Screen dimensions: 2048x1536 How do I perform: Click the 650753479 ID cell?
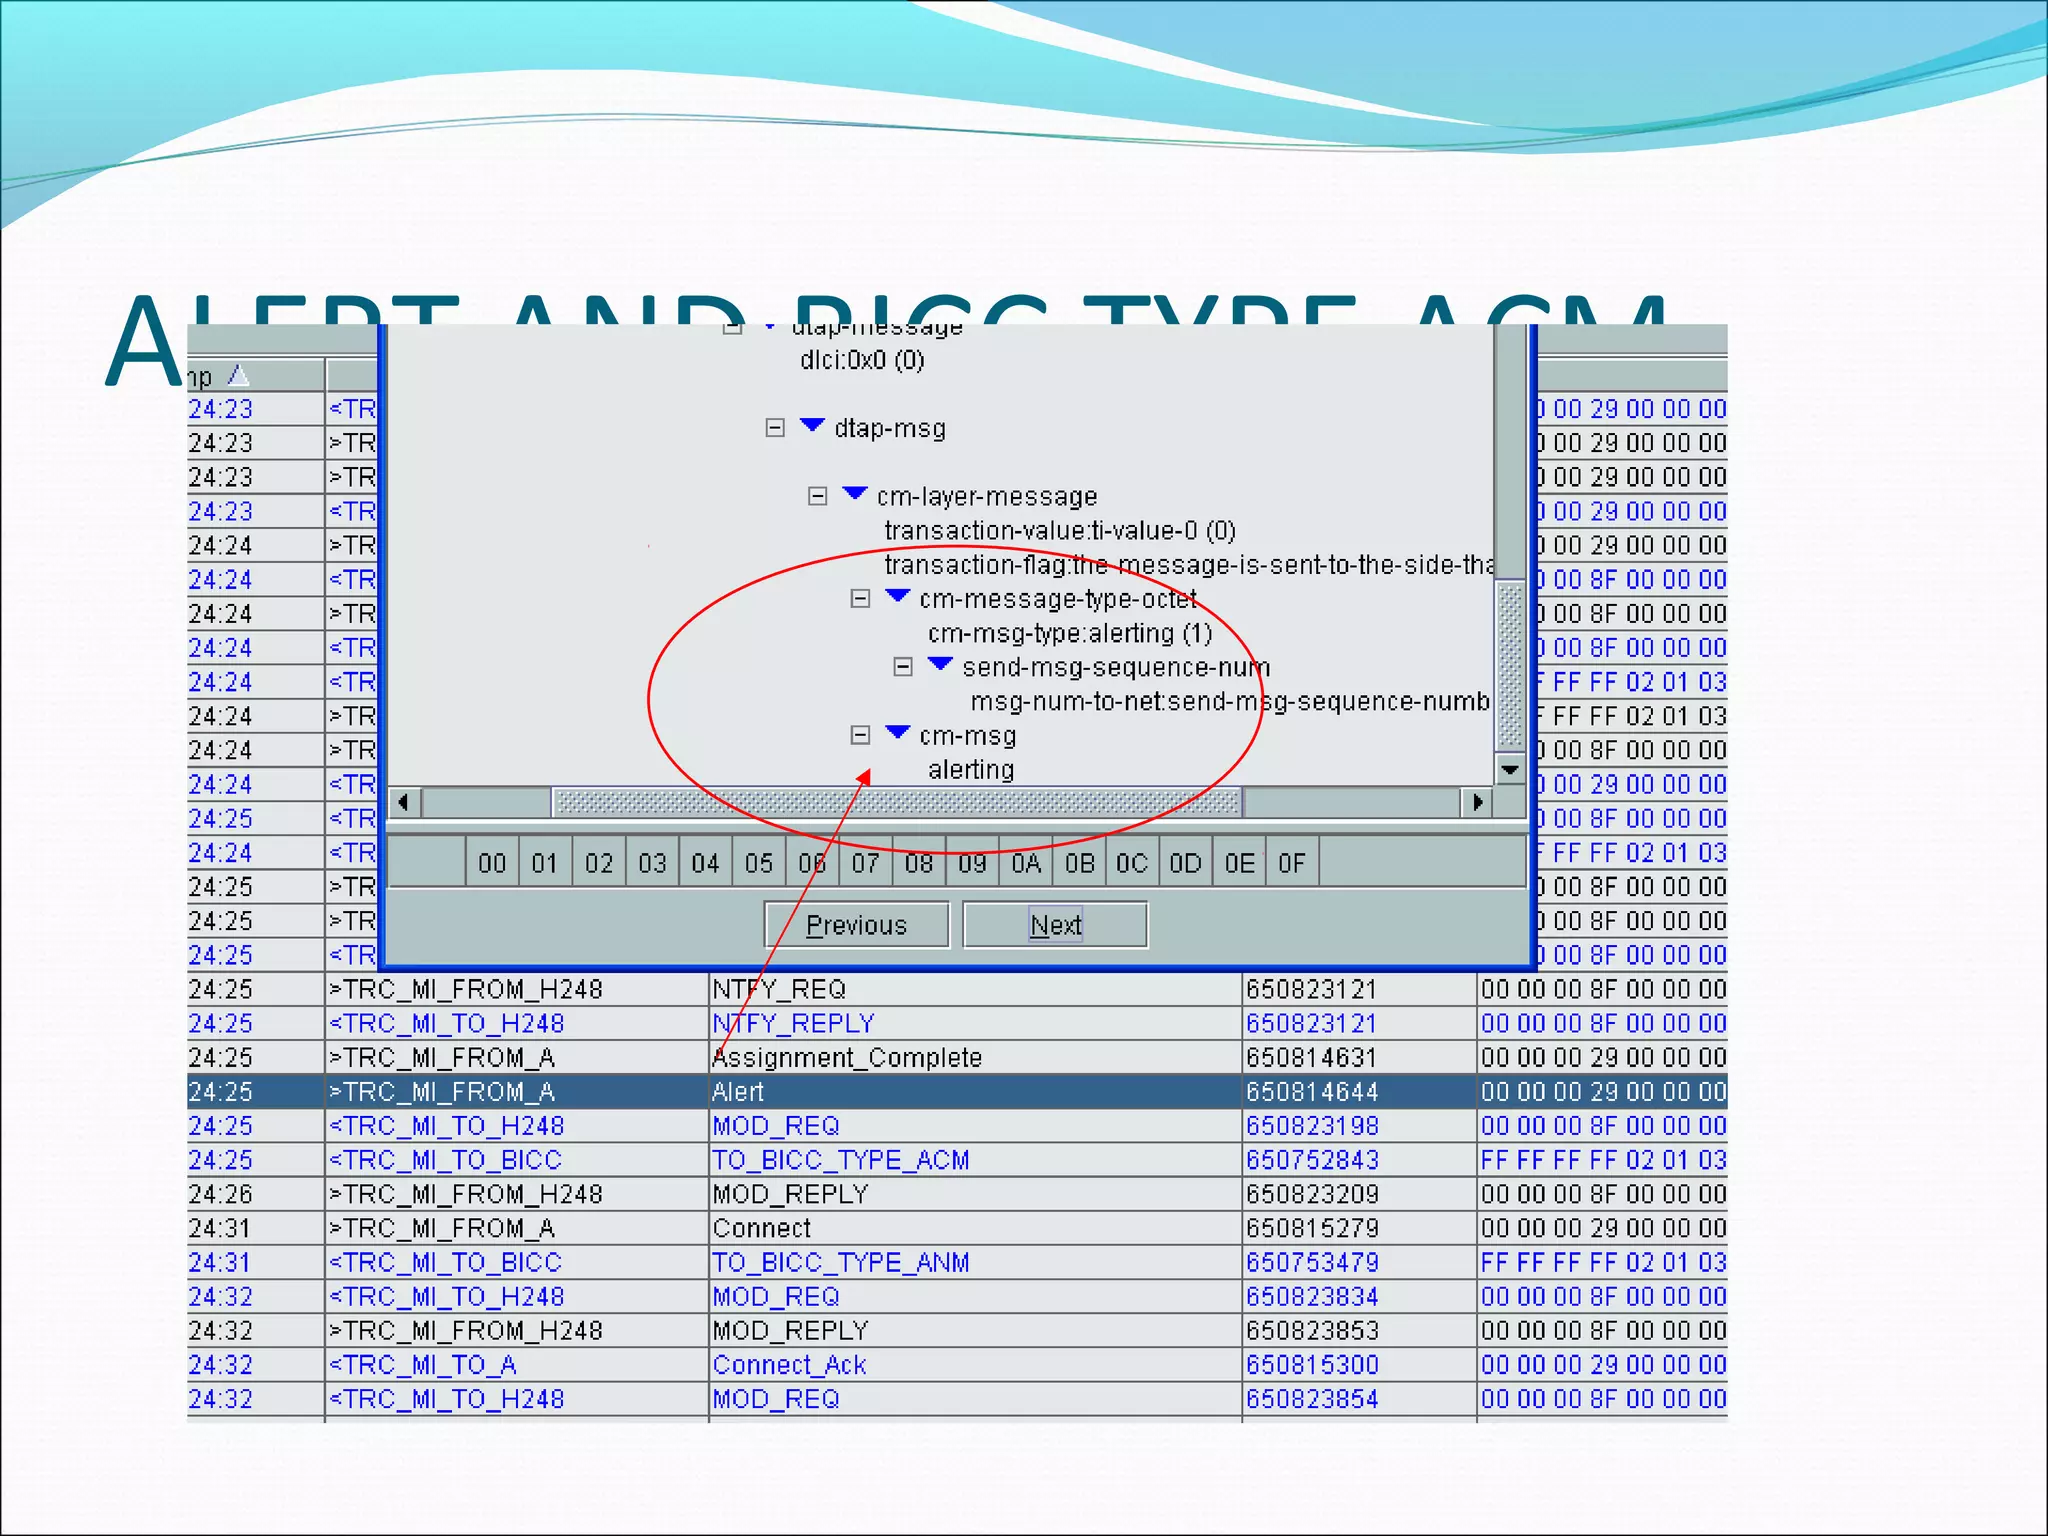click(1359, 1262)
